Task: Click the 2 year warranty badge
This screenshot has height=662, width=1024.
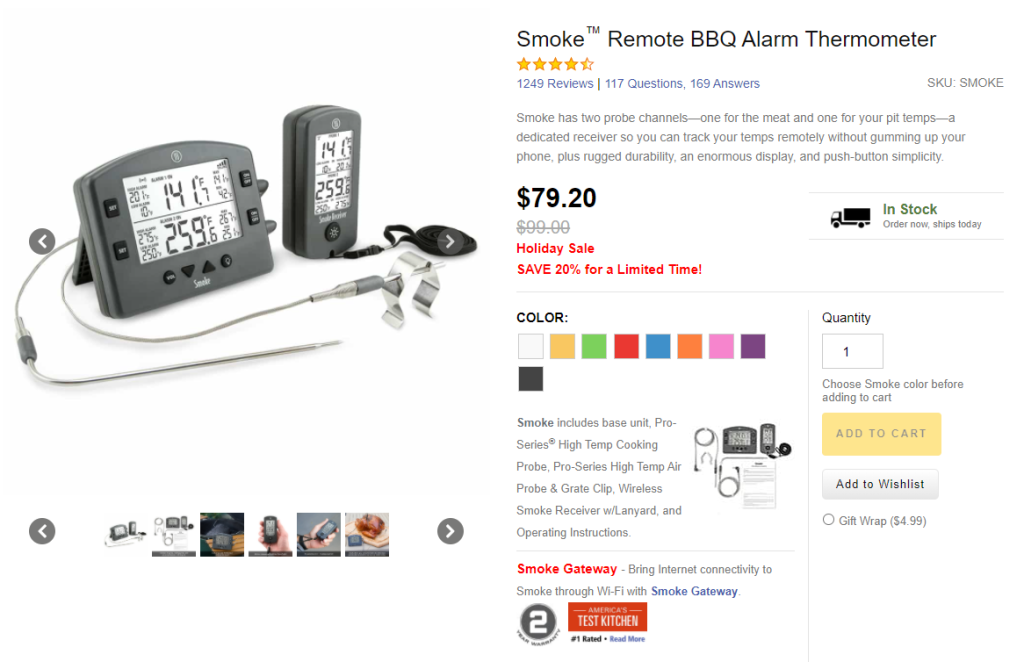Action: (538, 623)
